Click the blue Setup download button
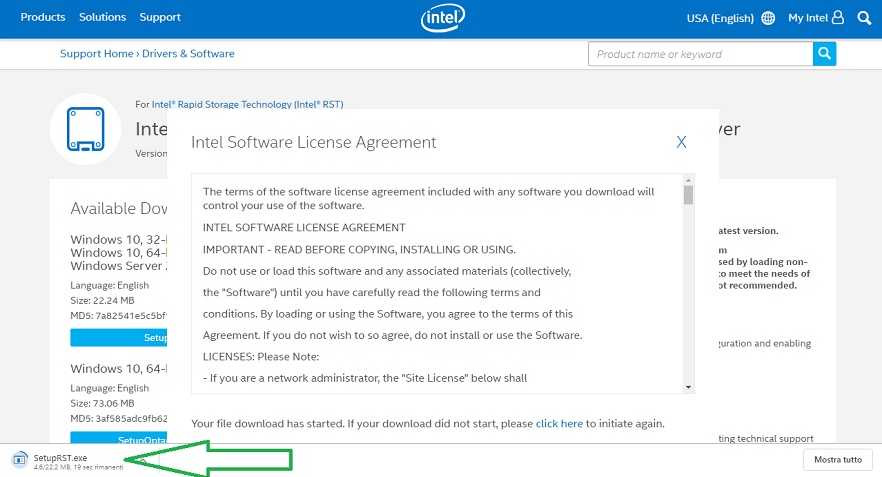The image size is (882, 477). point(119,338)
